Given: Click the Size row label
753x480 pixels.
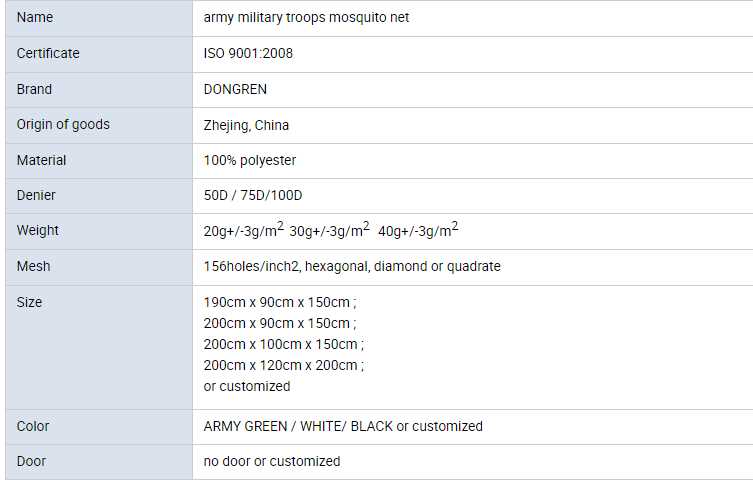Looking at the screenshot, I should point(30,302).
